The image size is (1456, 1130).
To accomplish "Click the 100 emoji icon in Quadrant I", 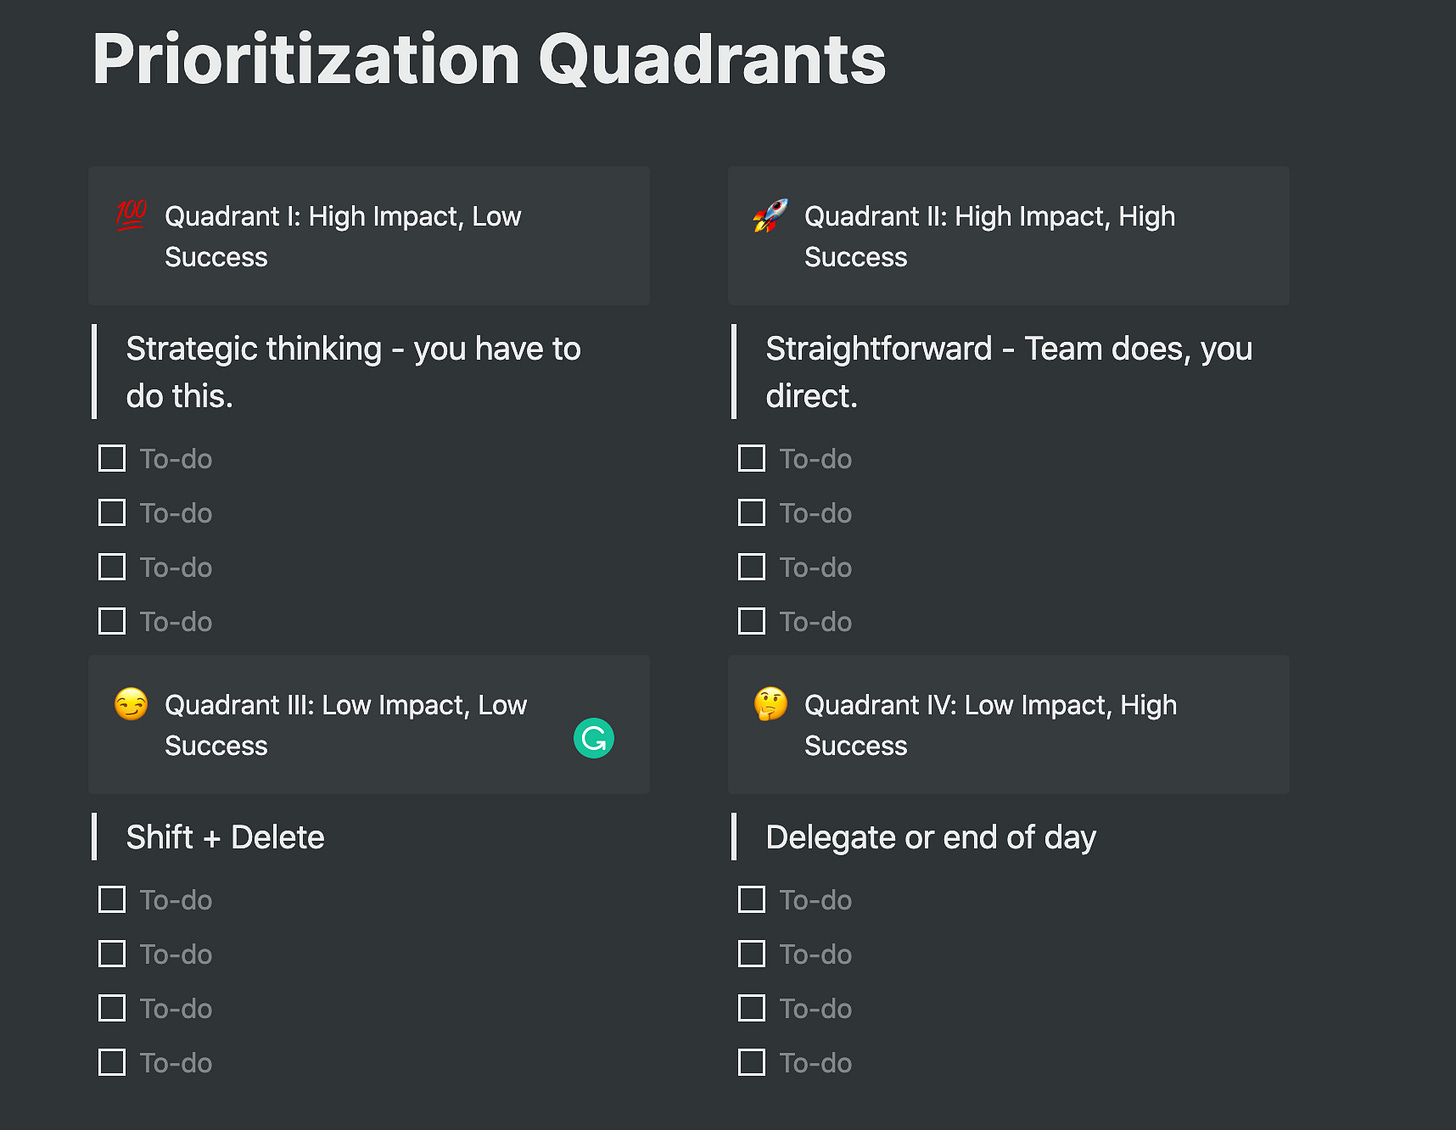I will [x=131, y=215].
